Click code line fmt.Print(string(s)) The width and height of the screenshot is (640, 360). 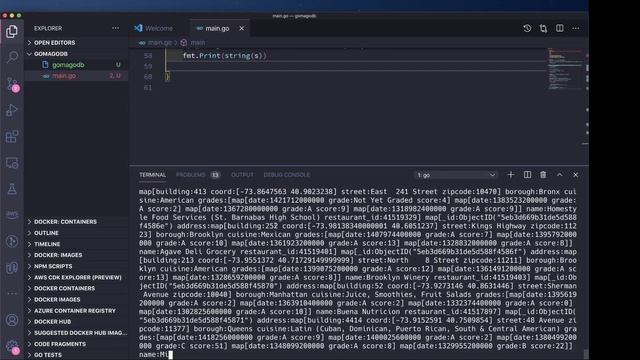(x=224, y=56)
